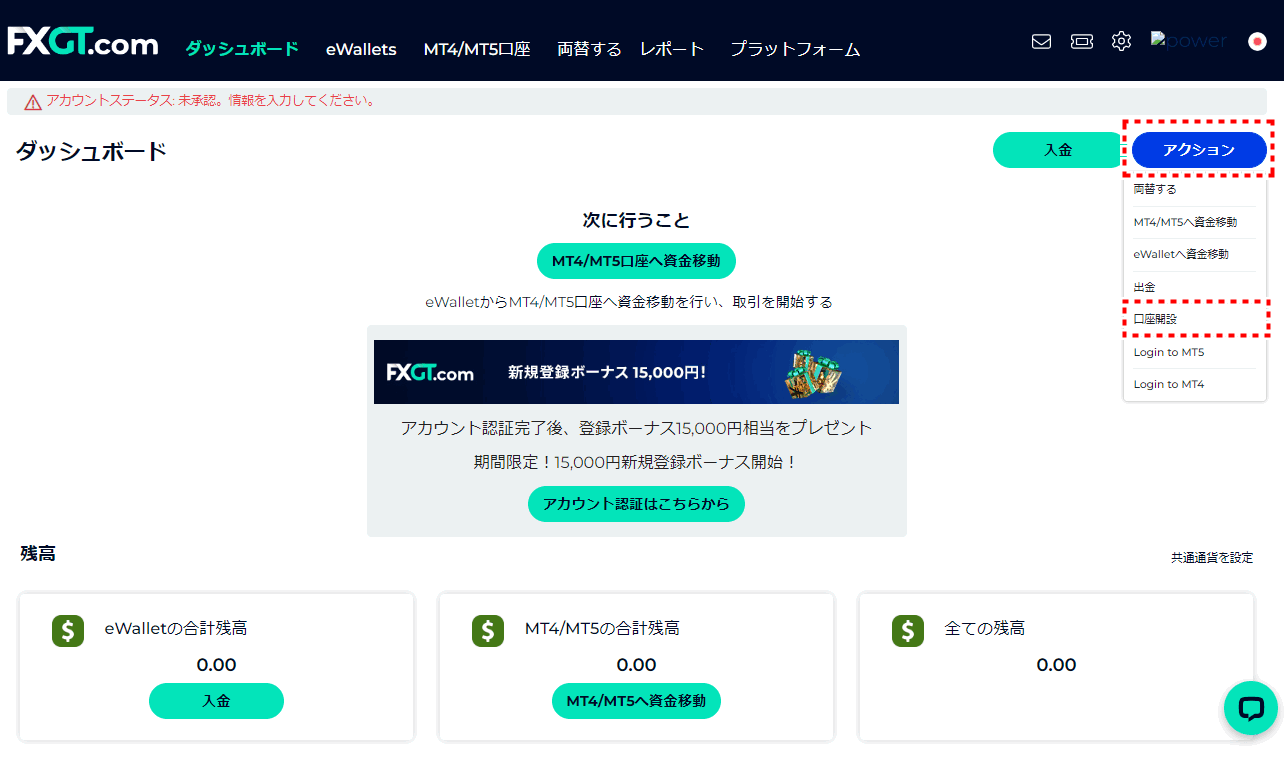Image resolution: width=1284 pixels, height=770 pixels.
Task: Click MT4/MT5の合計残高 label
Action: click(x=602, y=629)
